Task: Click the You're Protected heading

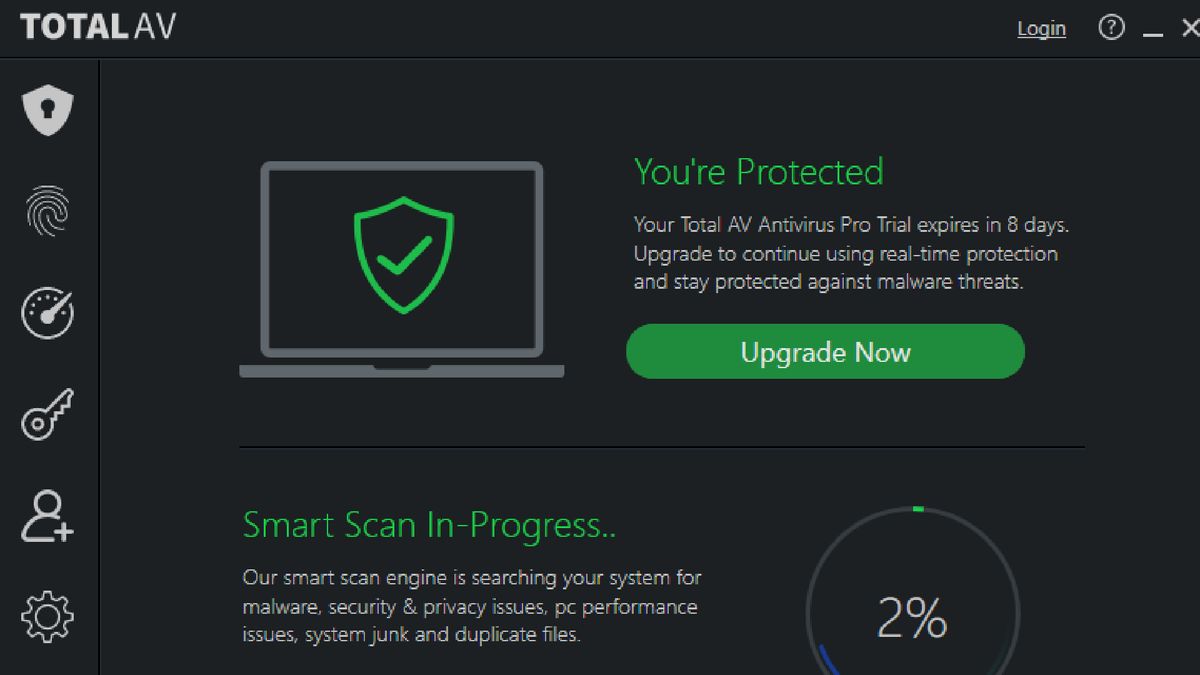Action: (758, 172)
